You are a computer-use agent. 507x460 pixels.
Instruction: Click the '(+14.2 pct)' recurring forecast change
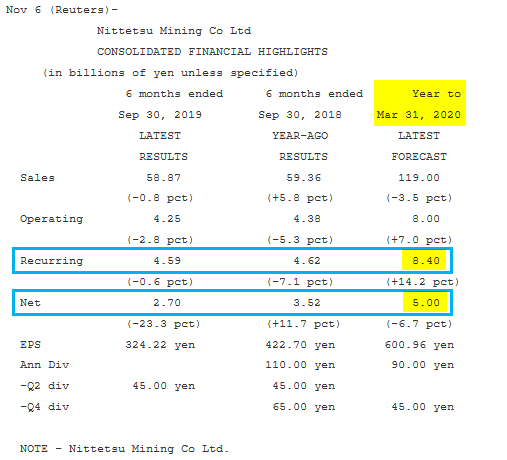pos(423,282)
